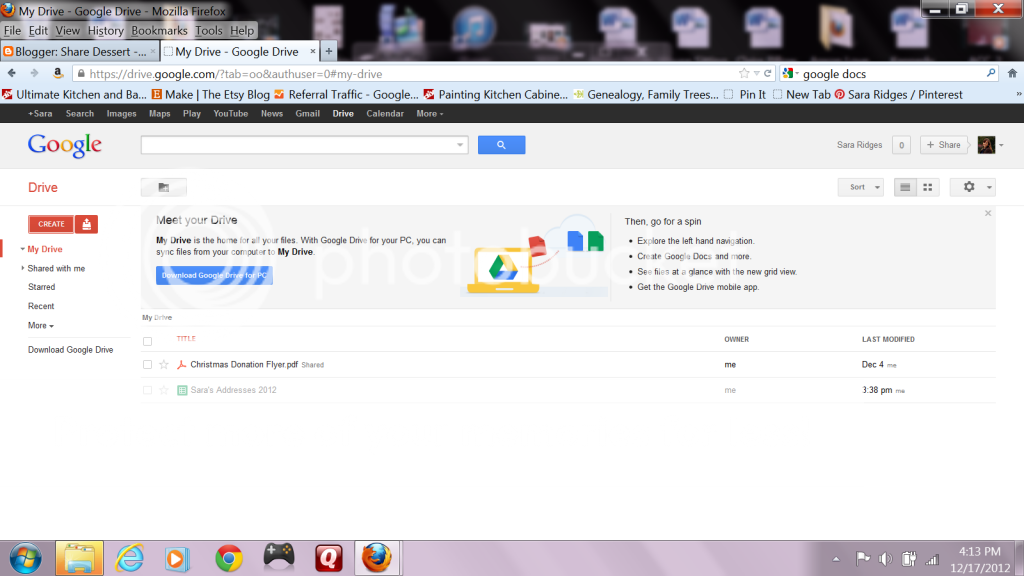Click the search magnifier in Firefox search box
Screen dimensions: 1024x576
tap(991, 73)
